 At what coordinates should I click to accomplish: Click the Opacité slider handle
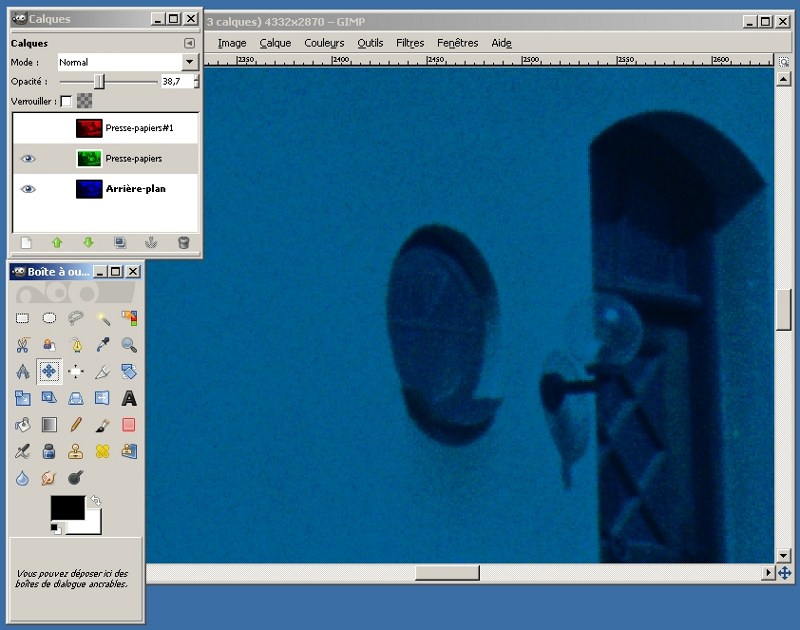99,81
